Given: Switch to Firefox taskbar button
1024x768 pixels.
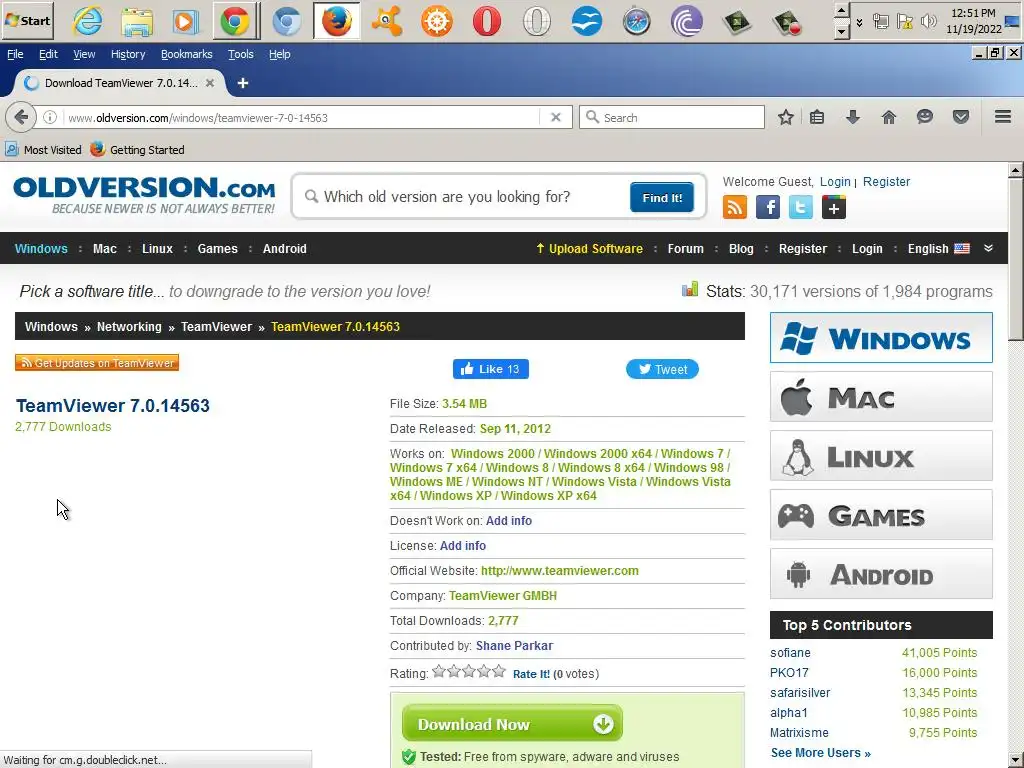Looking at the screenshot, I should (337, 21).
